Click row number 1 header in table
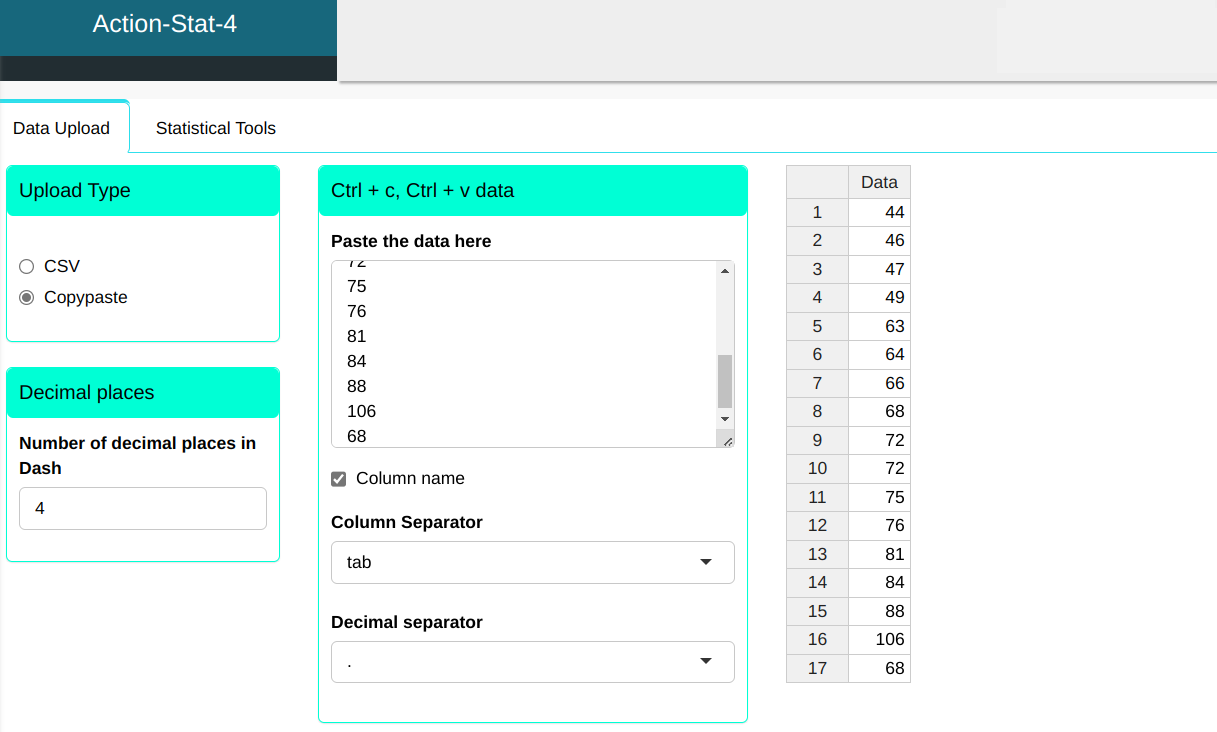Viewport: 1217px width, 732px height. coord(817,212)
